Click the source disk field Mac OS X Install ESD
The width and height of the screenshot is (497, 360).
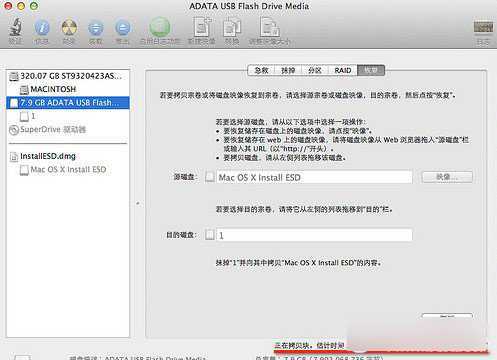(x=314, y=177)
